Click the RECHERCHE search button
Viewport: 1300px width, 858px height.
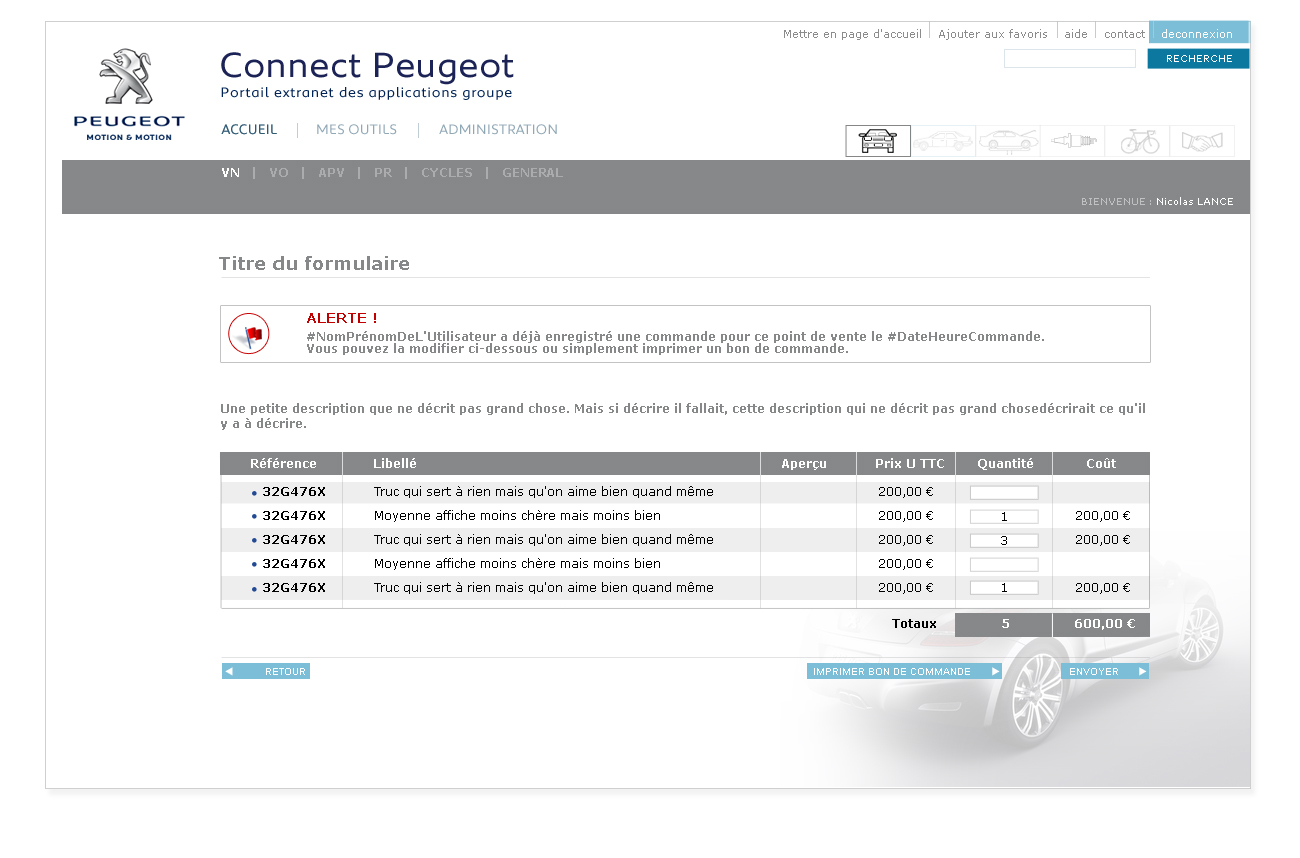(x=1198, y=59)
